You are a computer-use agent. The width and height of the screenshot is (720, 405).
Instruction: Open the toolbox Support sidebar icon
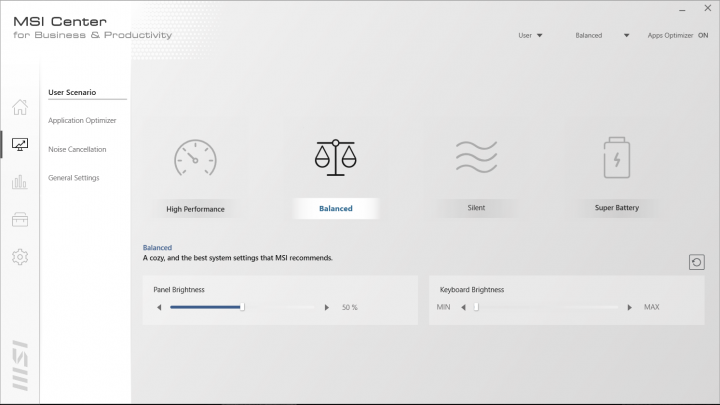coord(20,219)
